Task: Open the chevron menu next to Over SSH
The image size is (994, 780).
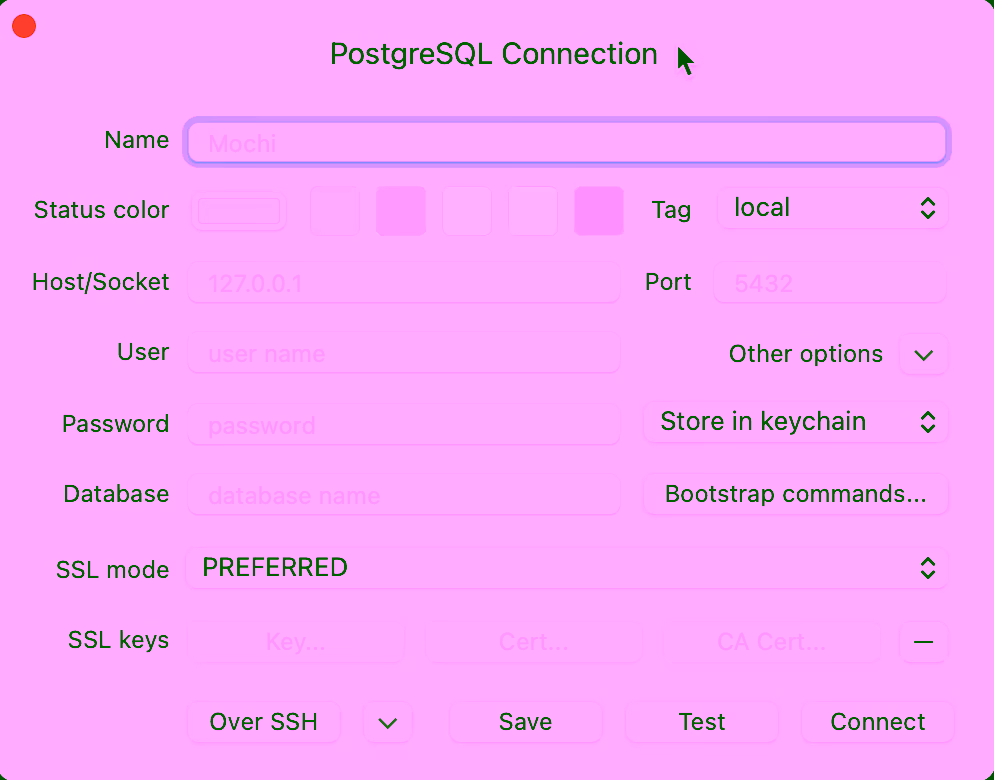Action: point(388,723)
